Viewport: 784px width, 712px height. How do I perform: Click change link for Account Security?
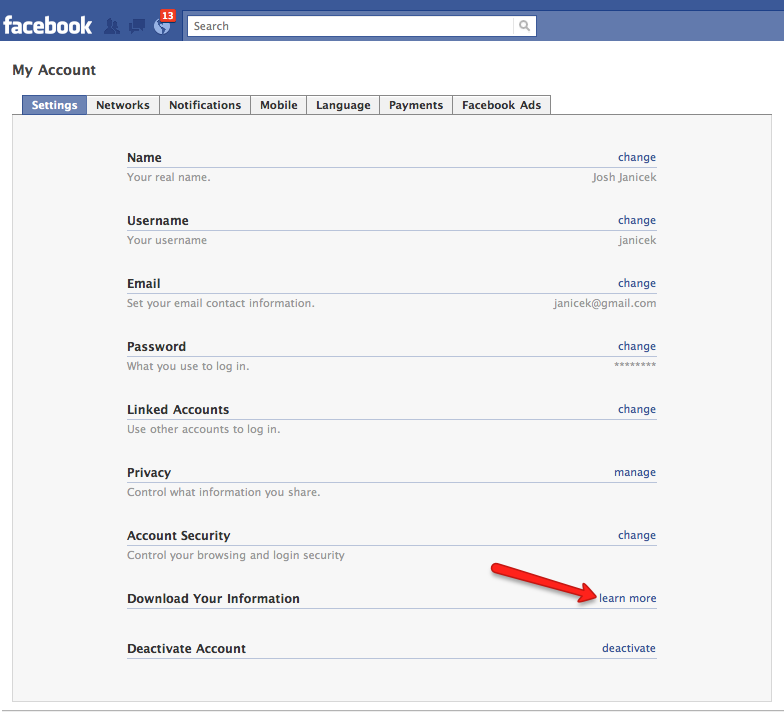point(636,535)
